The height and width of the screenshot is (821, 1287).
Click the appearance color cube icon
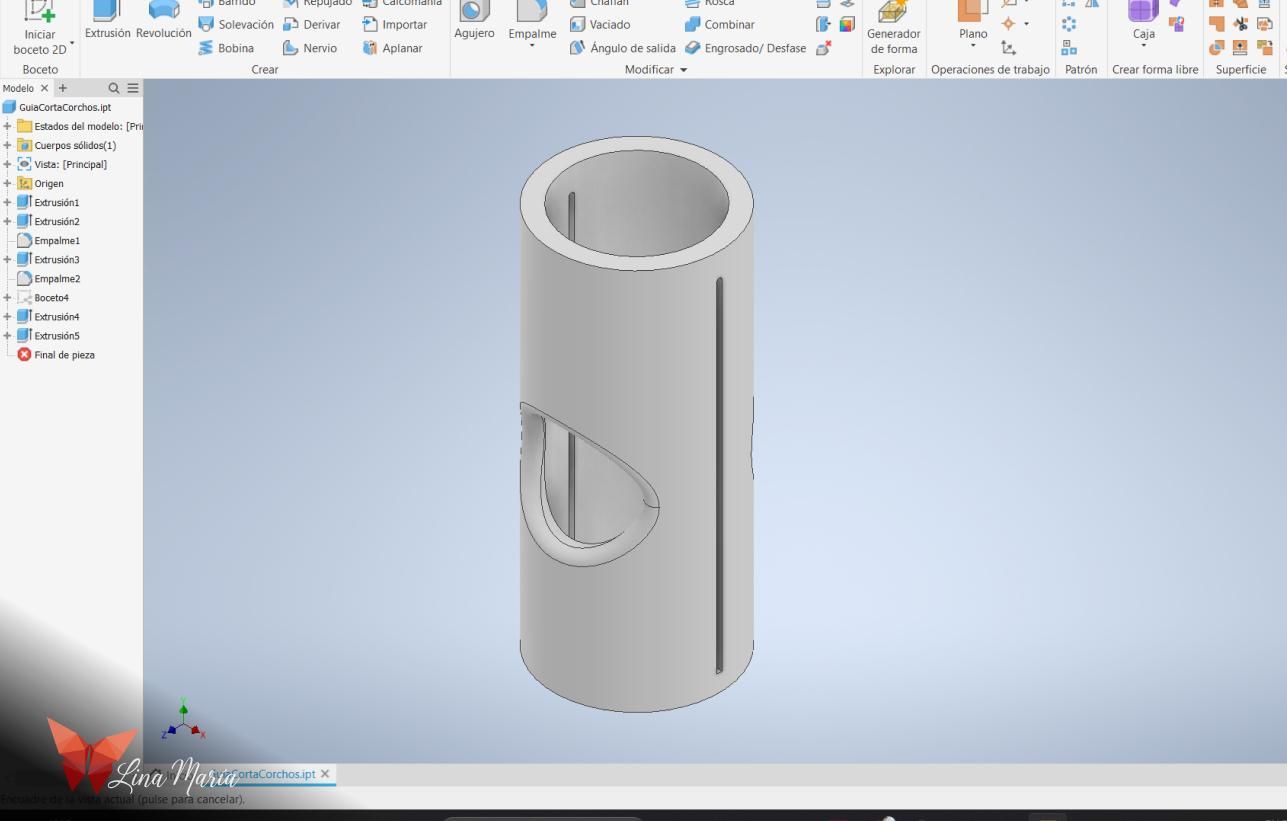point(847,24)
